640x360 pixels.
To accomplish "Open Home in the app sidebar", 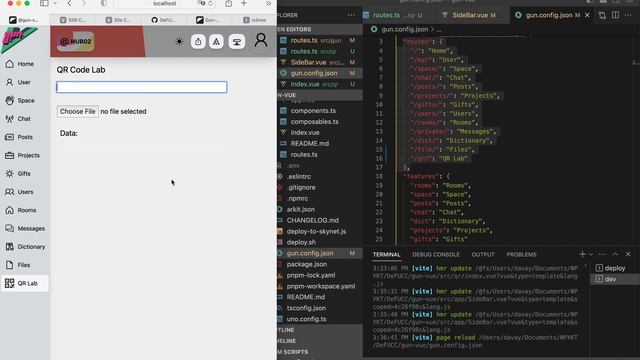I will pos(24,64).
